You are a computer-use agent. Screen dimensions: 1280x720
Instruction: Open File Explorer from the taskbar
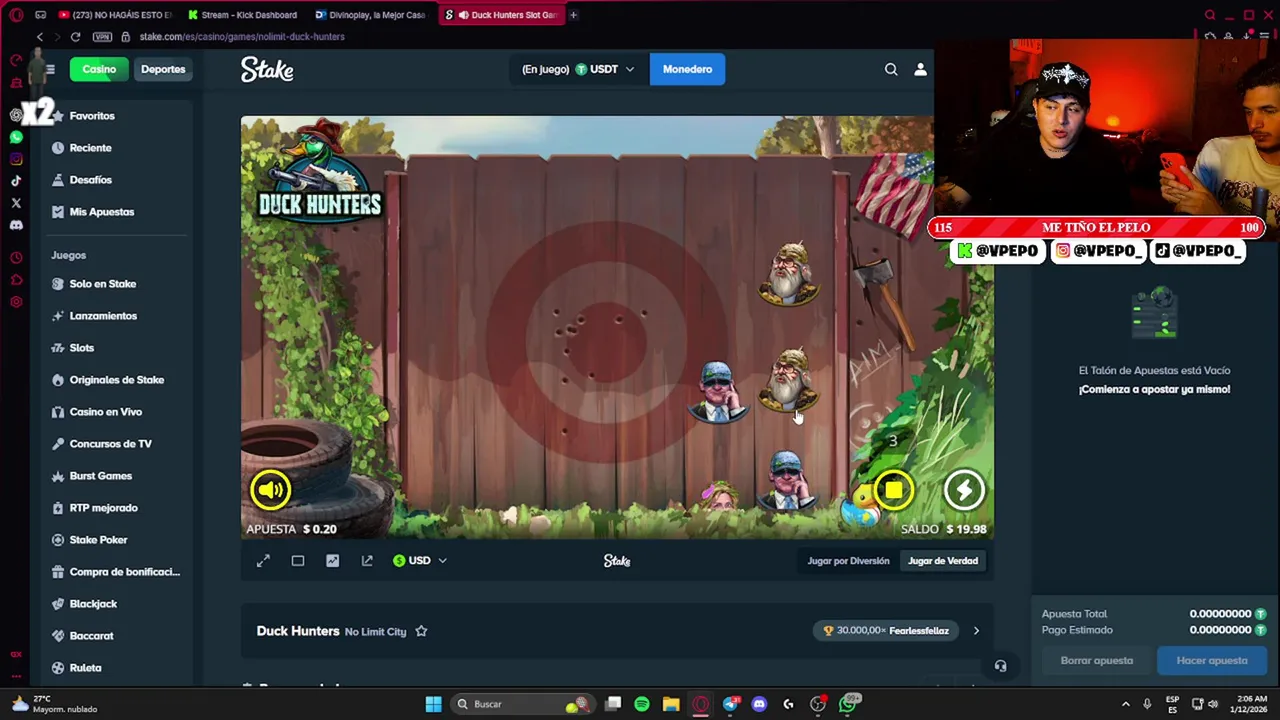tap(671, 704)
